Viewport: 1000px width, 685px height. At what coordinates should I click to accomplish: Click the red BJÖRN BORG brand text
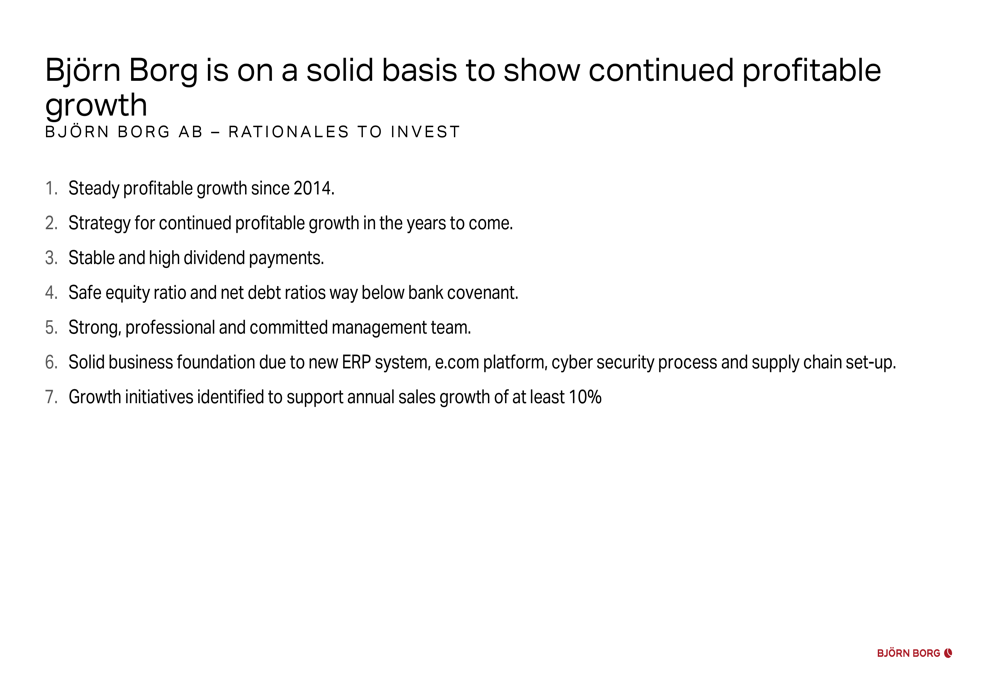tap(908, 653)
